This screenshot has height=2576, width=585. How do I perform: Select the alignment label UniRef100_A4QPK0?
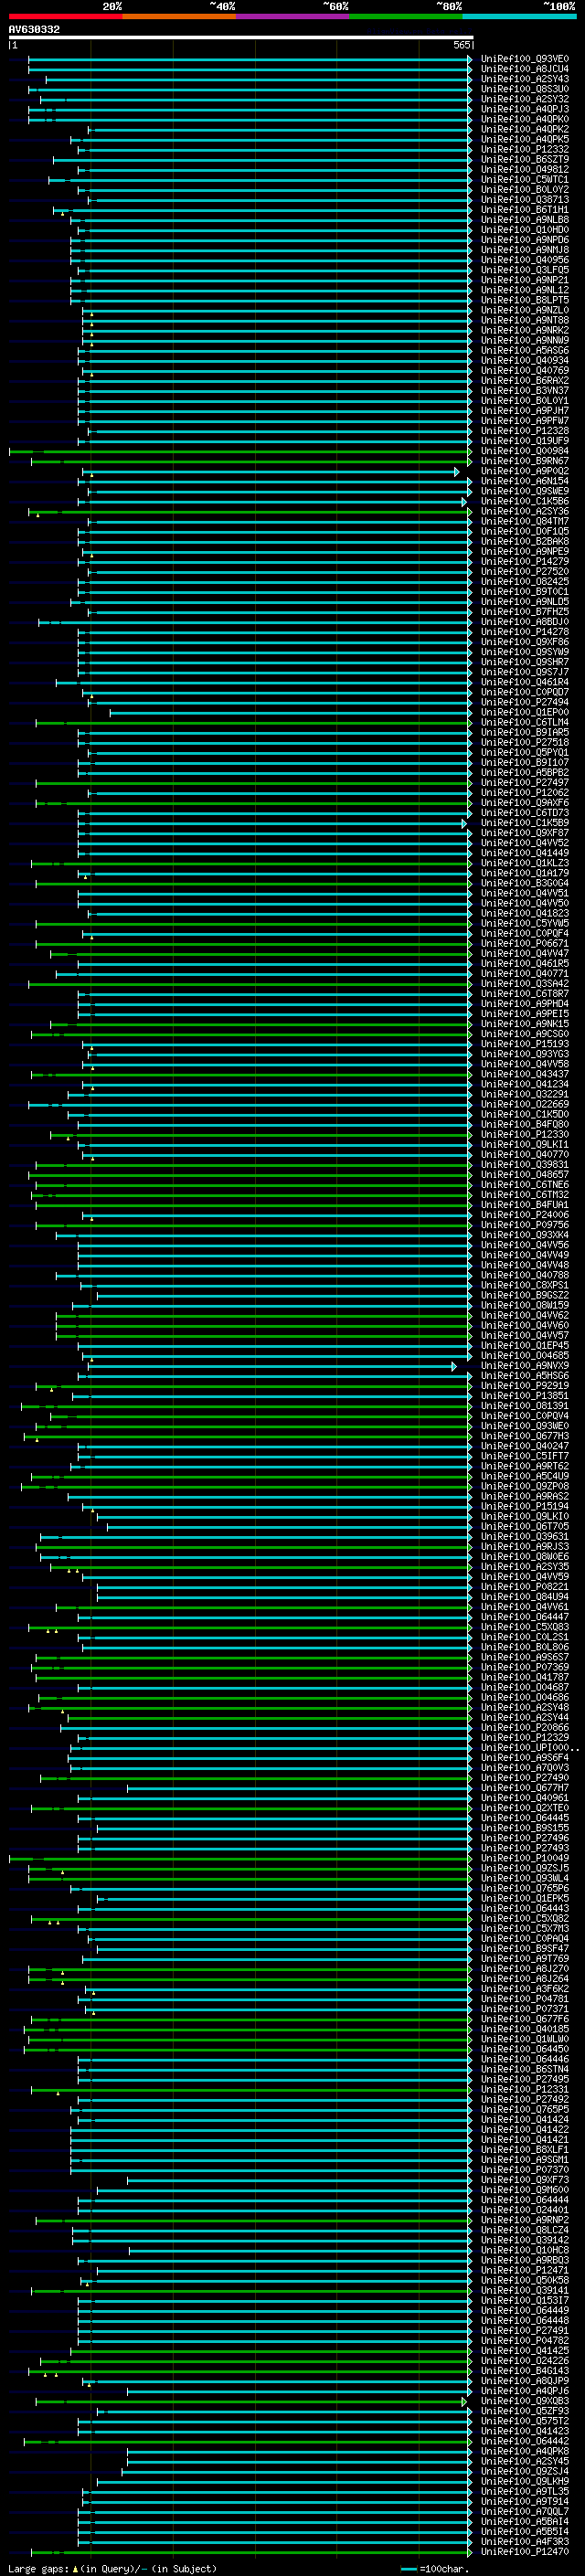(525, 119)
